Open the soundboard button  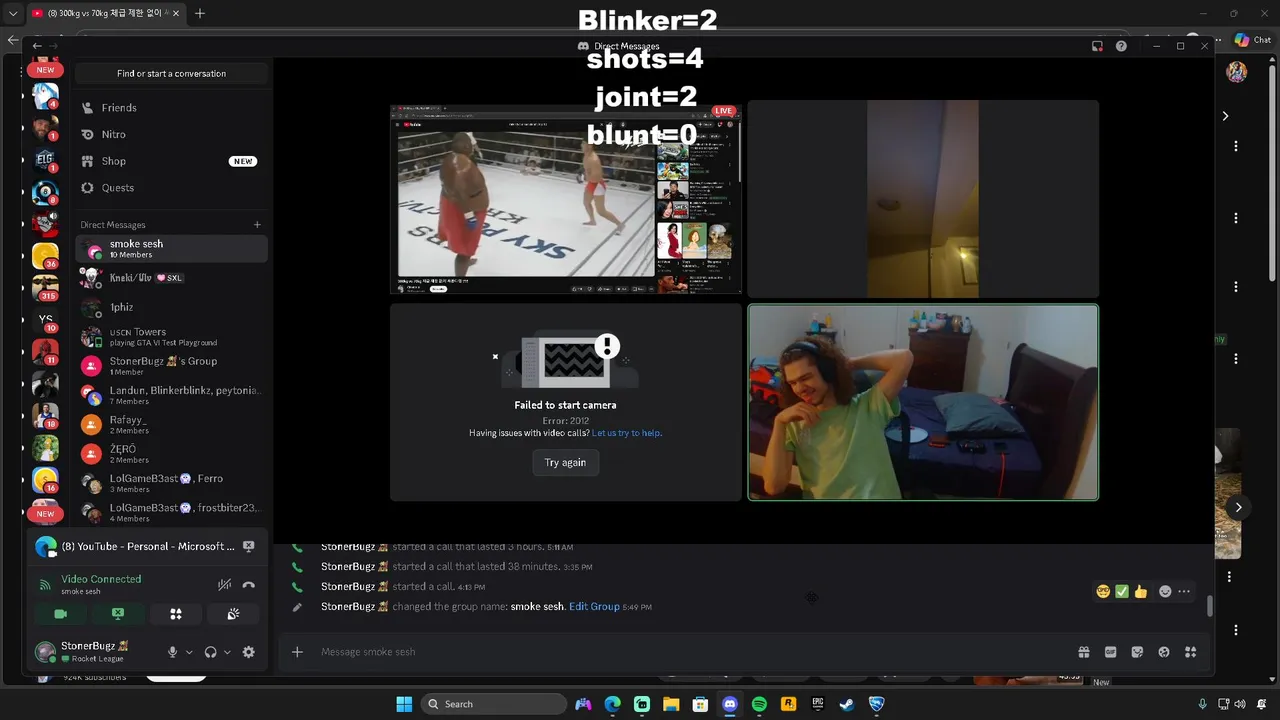pos(233,614)
